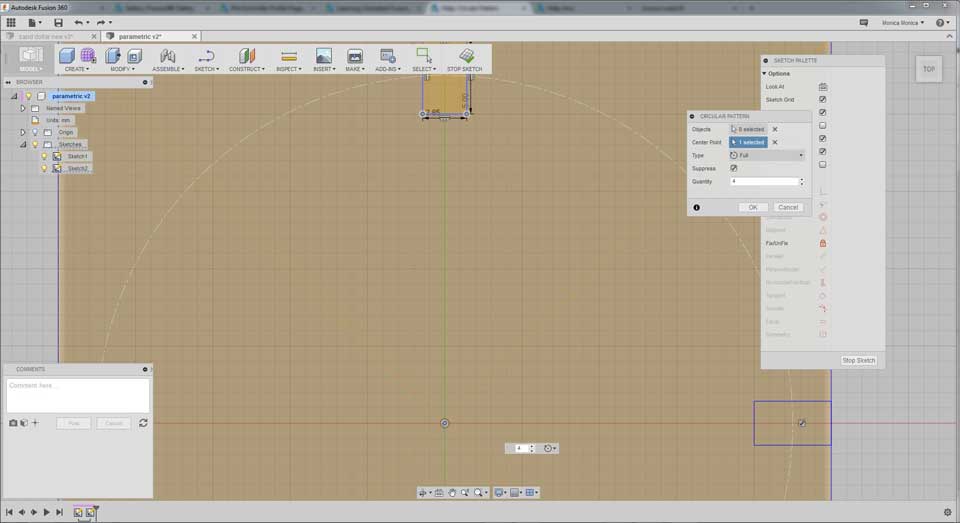
Task: Click the Inspect measure icon
Action: point(288,56)
